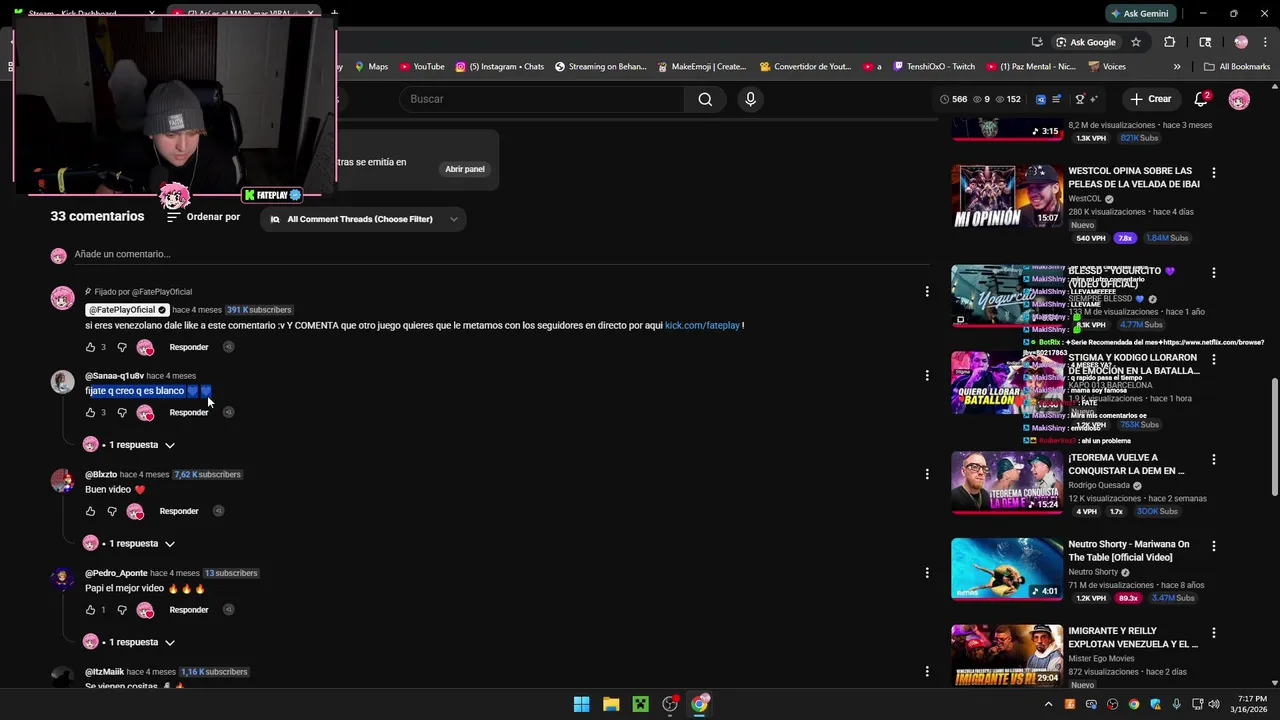The height and width of the screenshot is (720, 1280).
Task: Open Chrome profile avatar in toolbar
Action: coord(1241,42)
